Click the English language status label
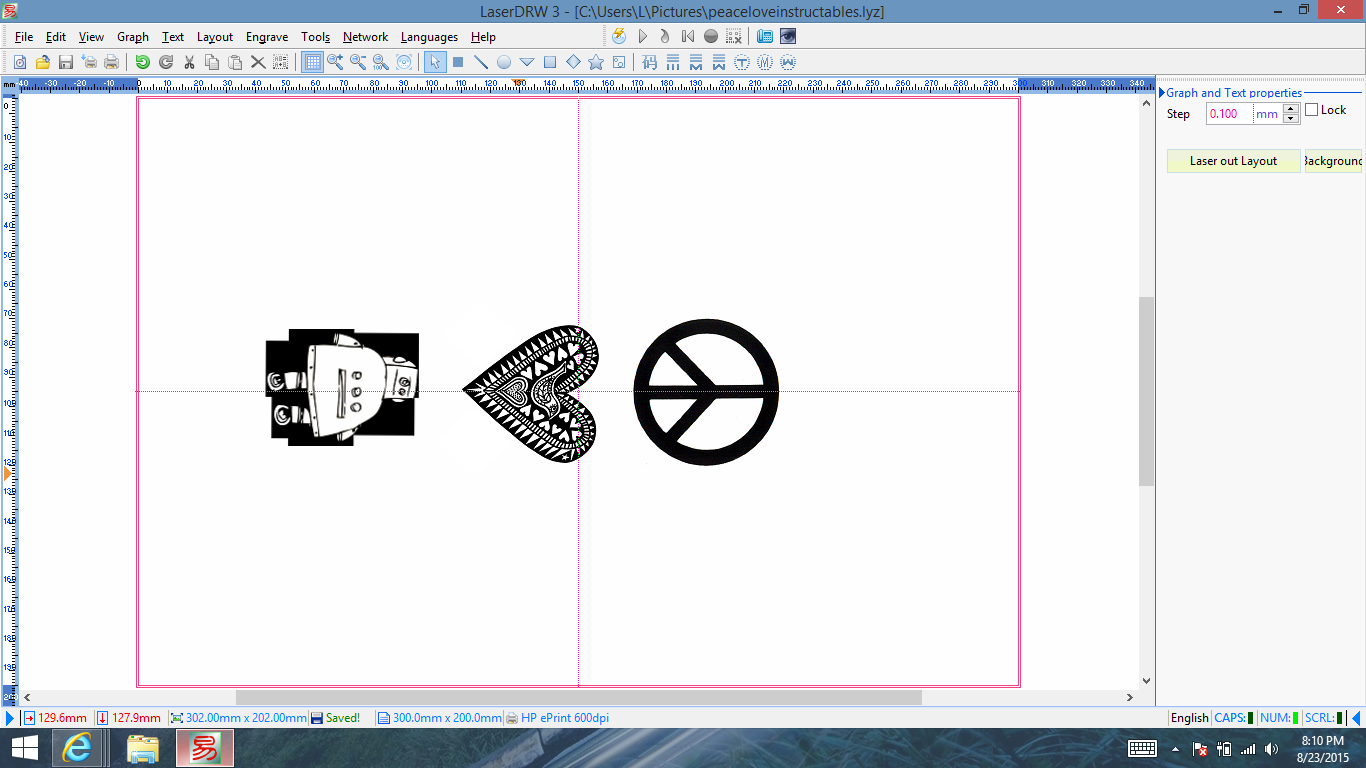The image size is (1366, 768). [x=1189, y=718]
